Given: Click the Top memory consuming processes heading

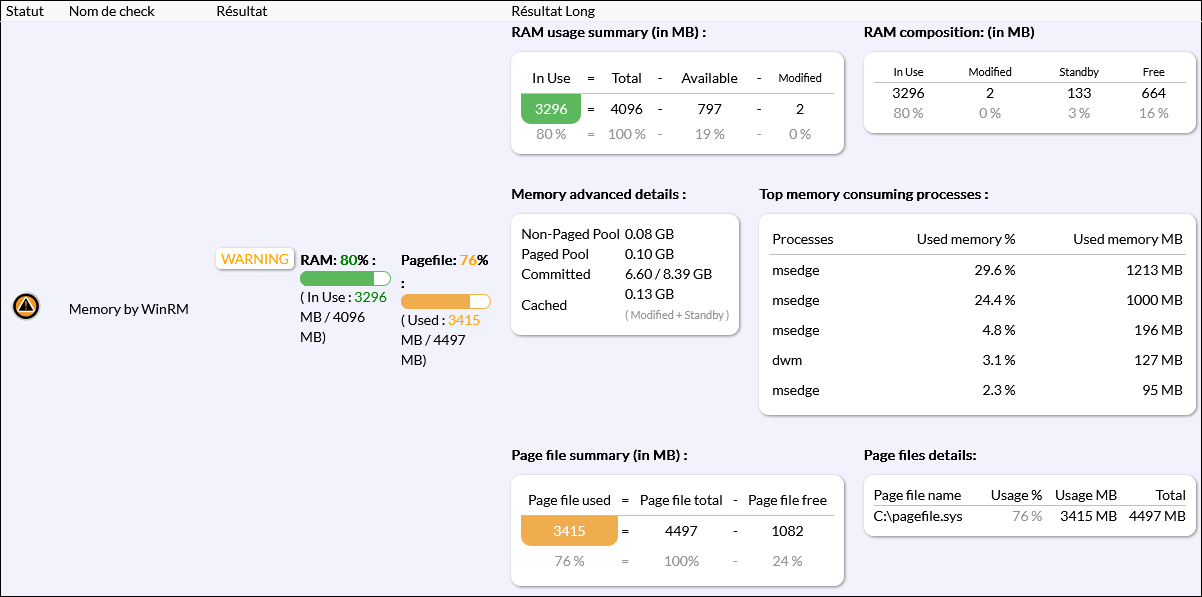Looking at the screenshot, I should click(873, 194).
